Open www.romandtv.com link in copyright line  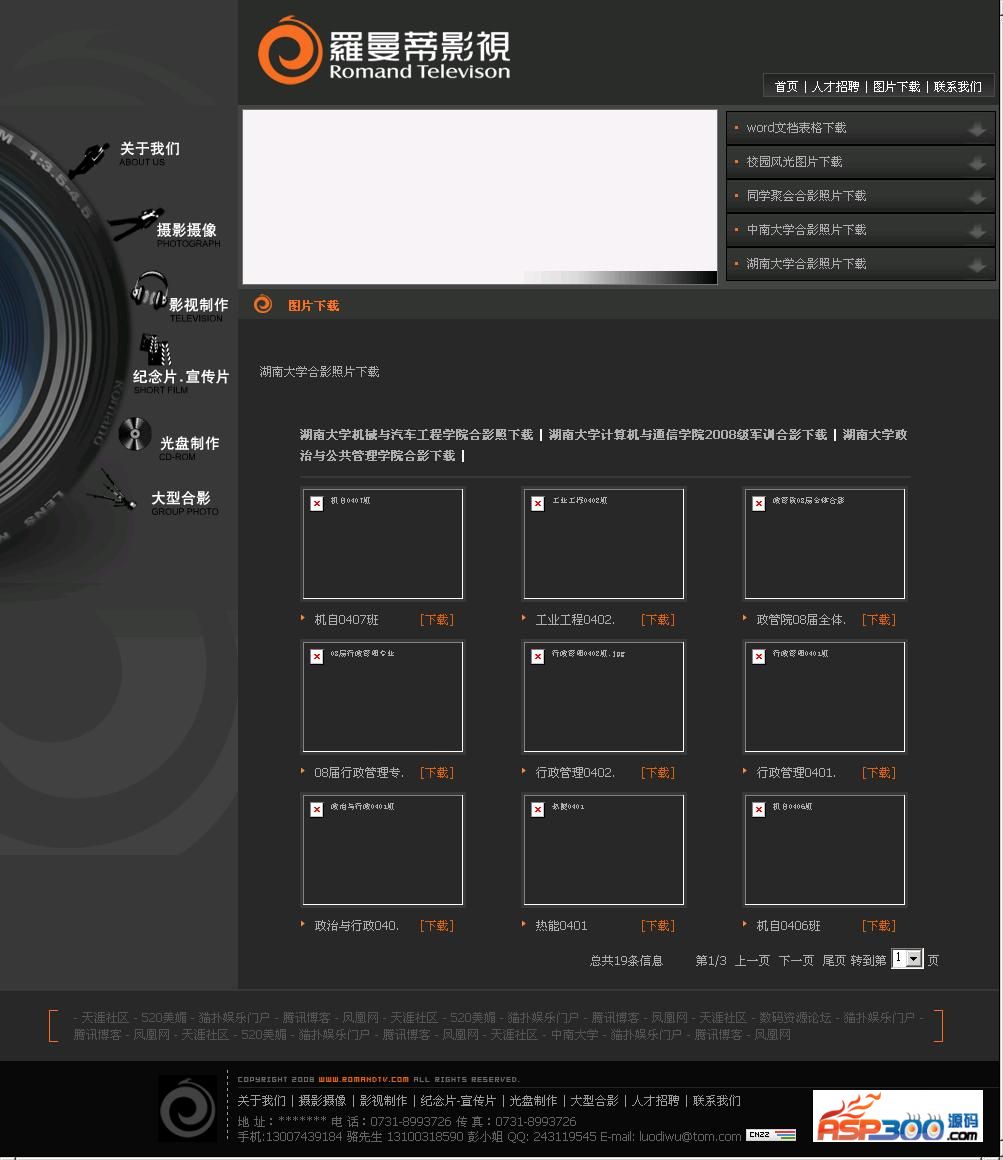(363, 1079)
